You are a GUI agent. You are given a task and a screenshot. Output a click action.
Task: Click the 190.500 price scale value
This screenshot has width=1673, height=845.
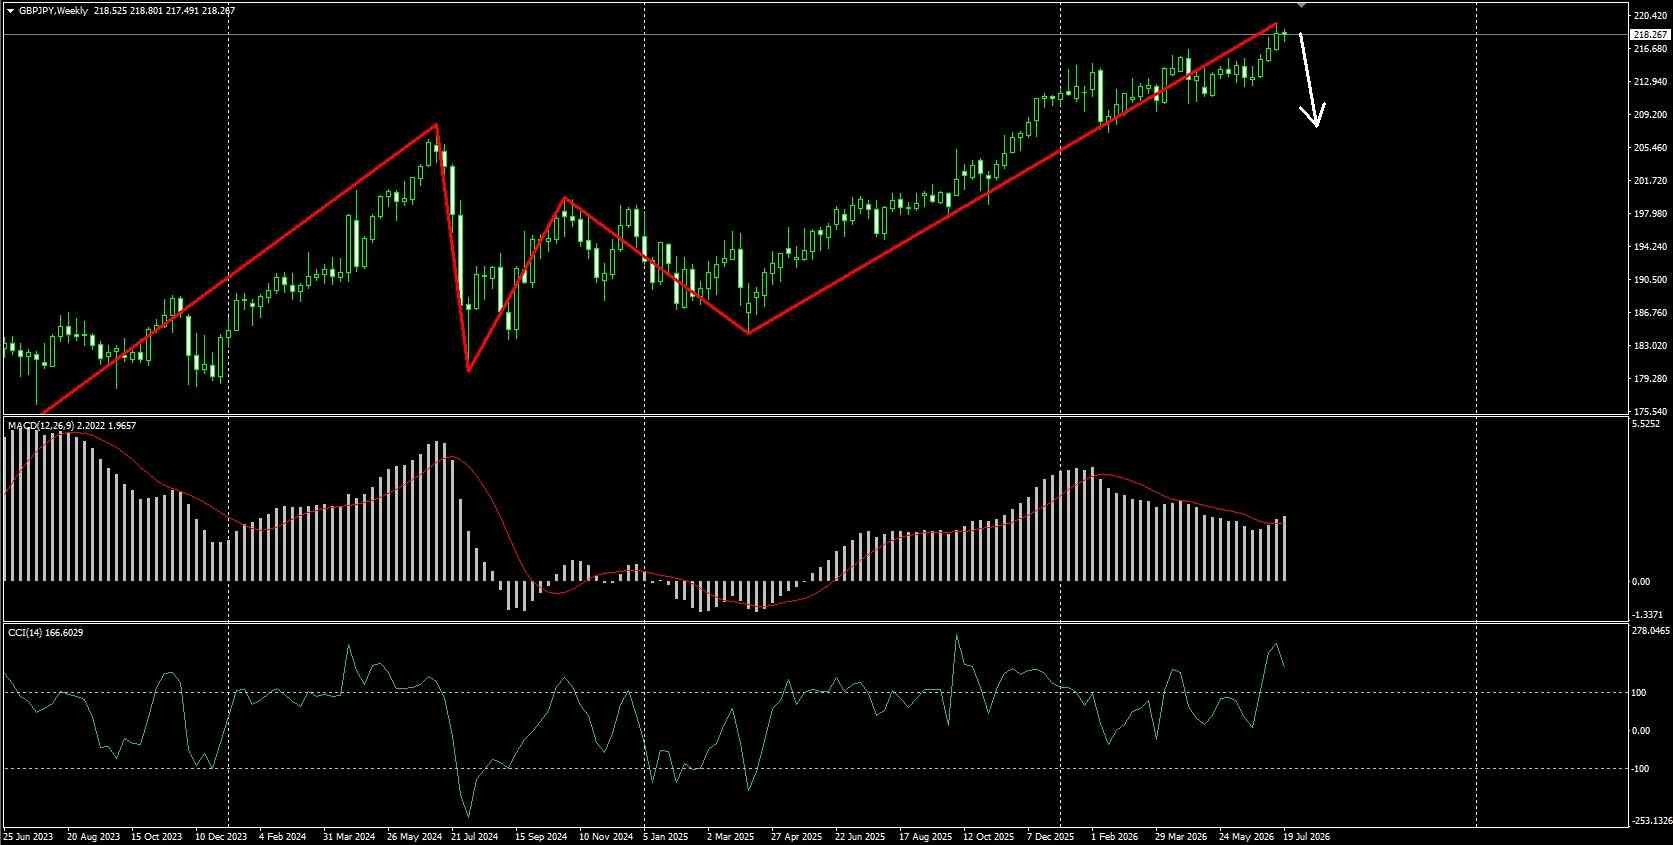click(x=1649, y=280)
